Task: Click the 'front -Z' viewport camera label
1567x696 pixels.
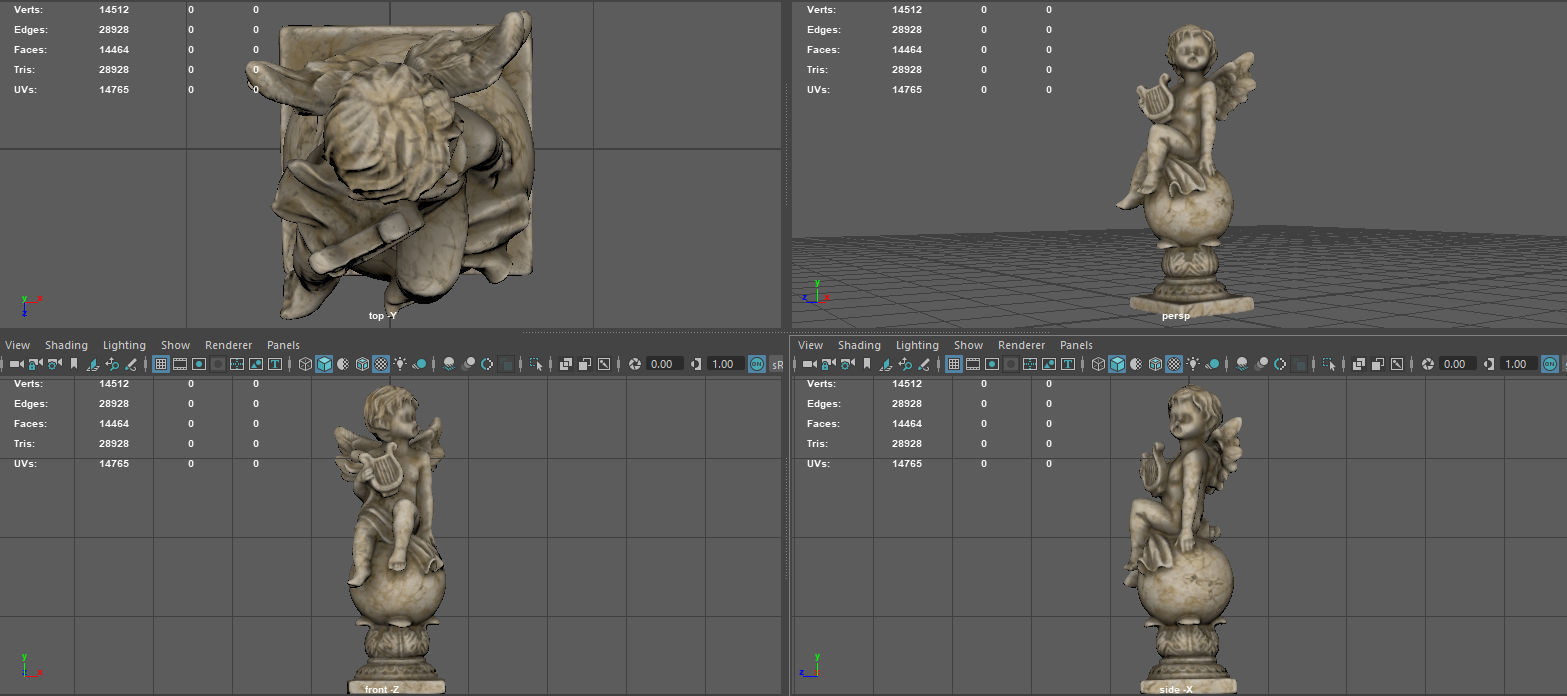Action: coord(381,689)
